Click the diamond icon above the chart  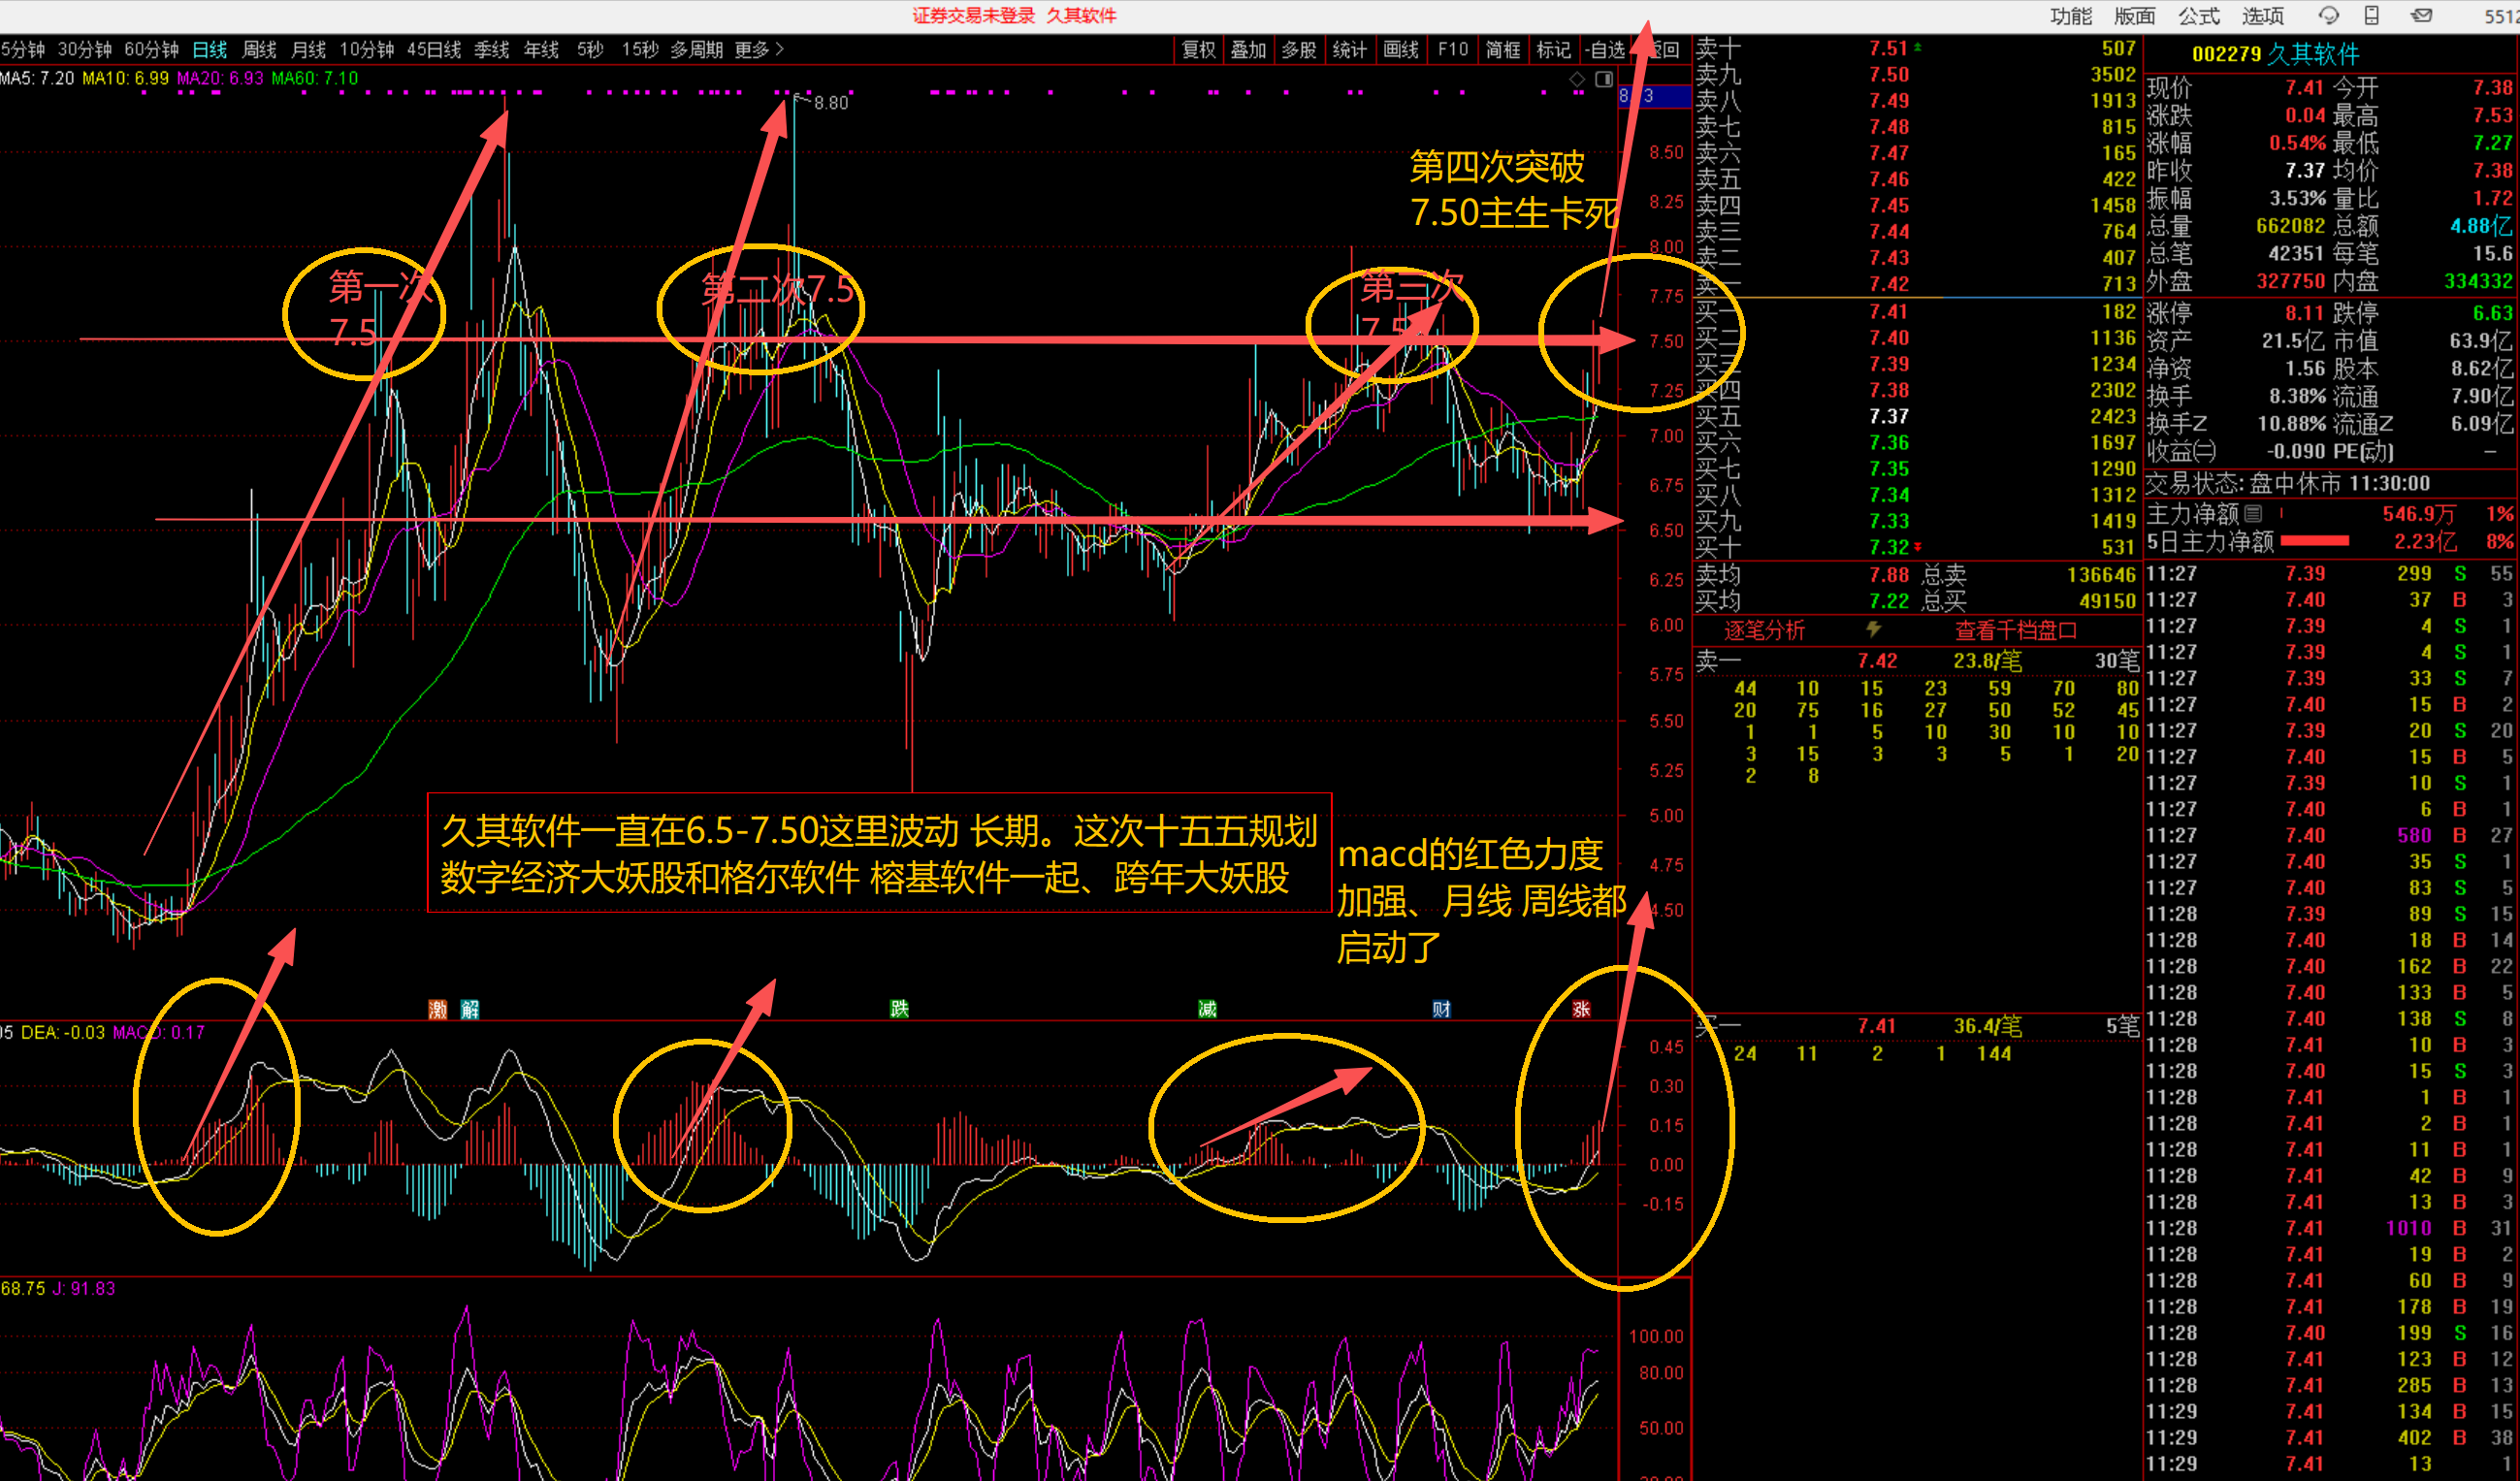click(1577, 79)
